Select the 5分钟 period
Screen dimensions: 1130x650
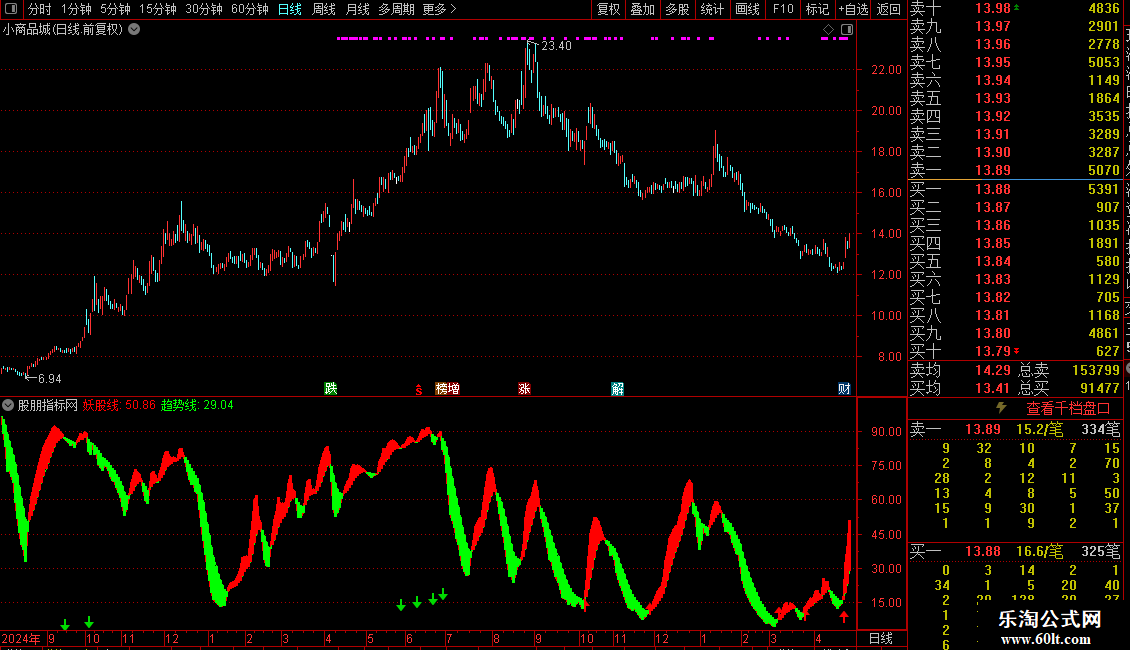[115, 9]
